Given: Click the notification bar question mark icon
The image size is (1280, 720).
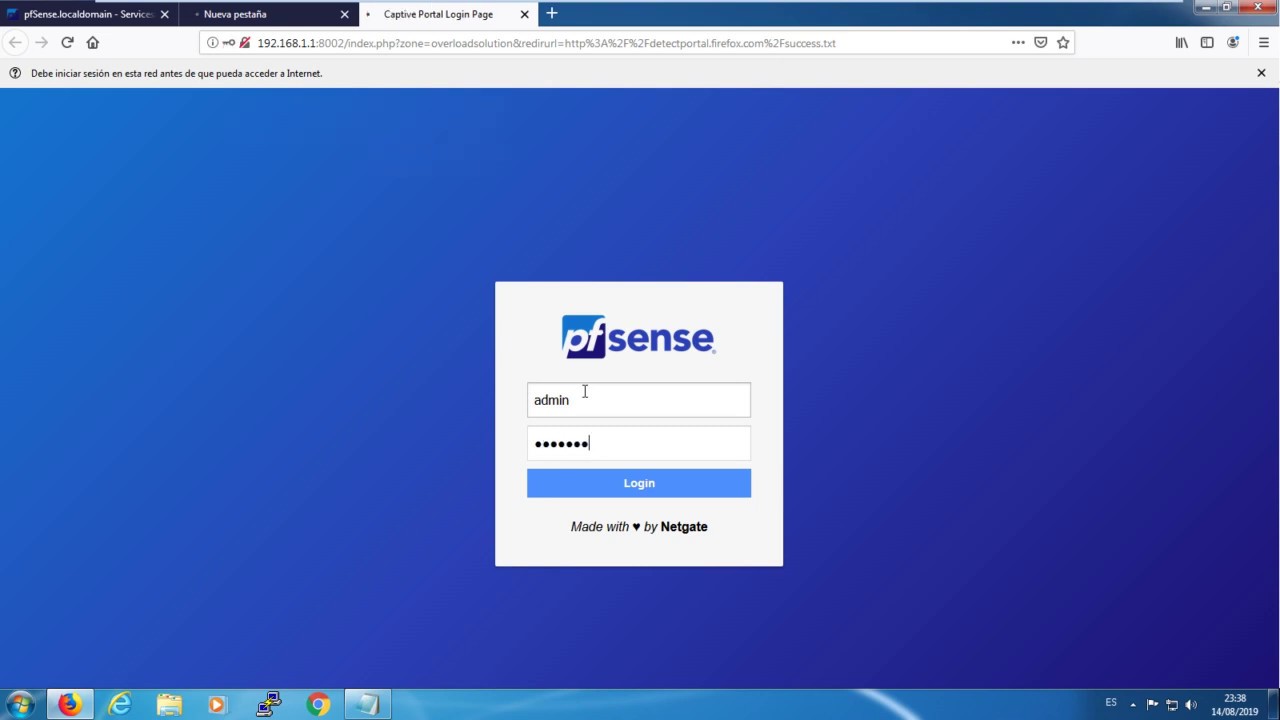Looking at the screenshot, I should point(15,73).
